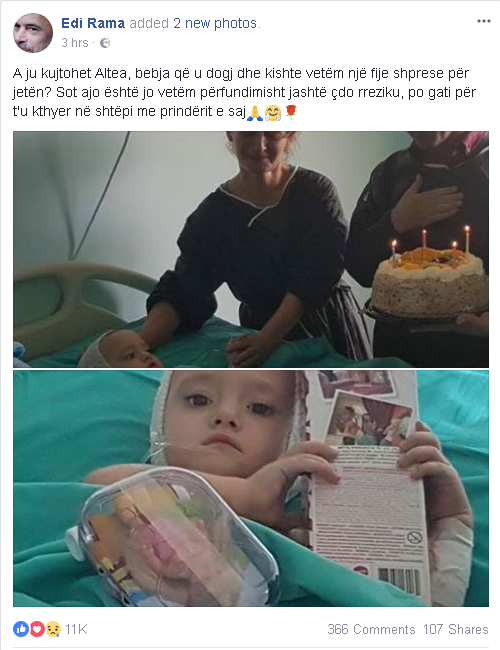This screenshot has width=500, height=650.
Task: Open the 366 Comments link
Action: pyautogui.click(x=371, y=629)
